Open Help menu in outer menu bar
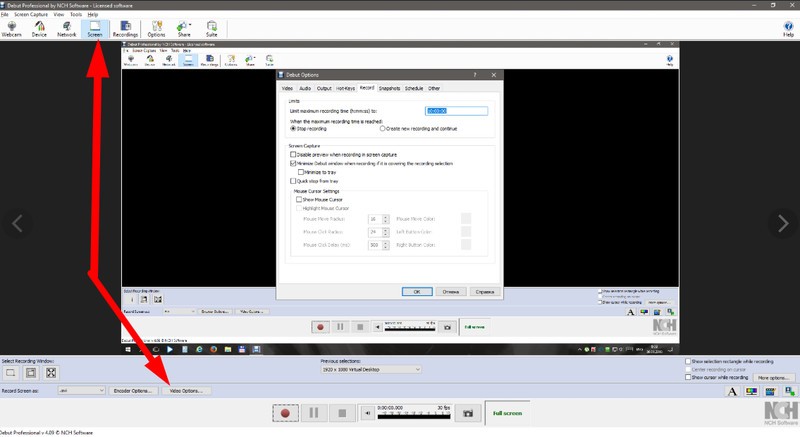Viewport: 800px width, 437px height. click(x=92, y=14)
